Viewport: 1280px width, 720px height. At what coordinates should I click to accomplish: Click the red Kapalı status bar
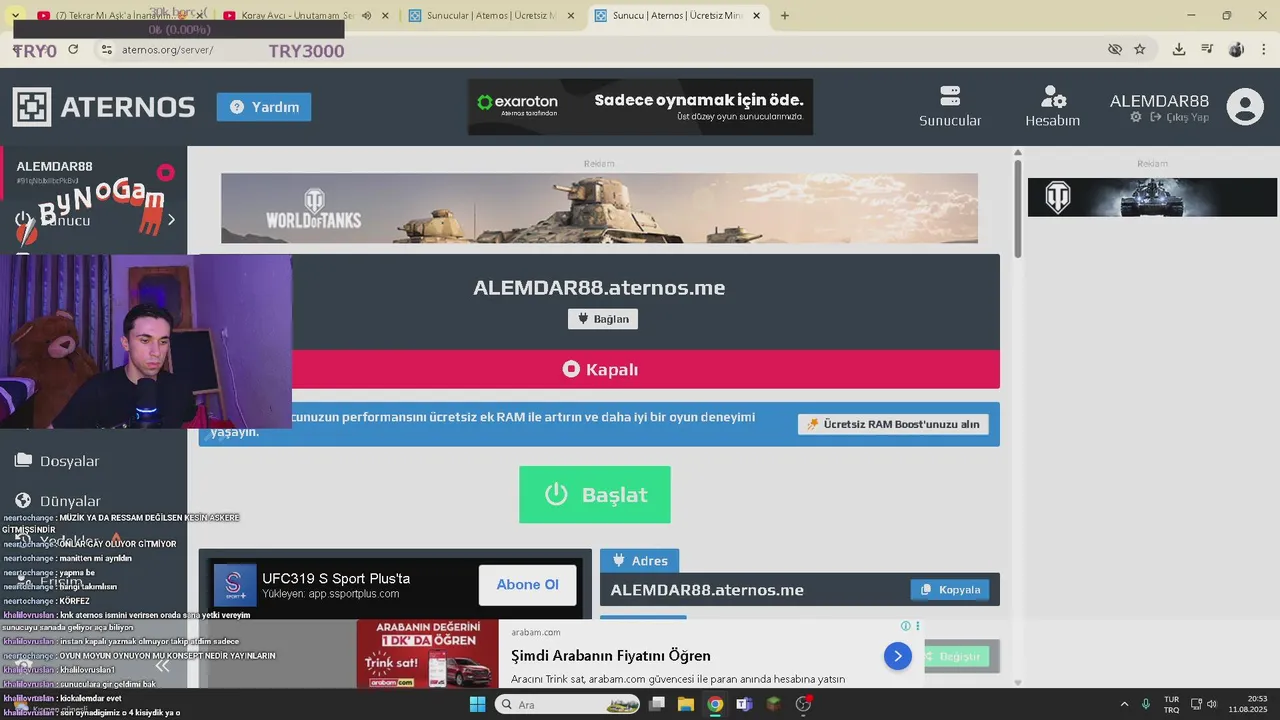coord(599,369)
